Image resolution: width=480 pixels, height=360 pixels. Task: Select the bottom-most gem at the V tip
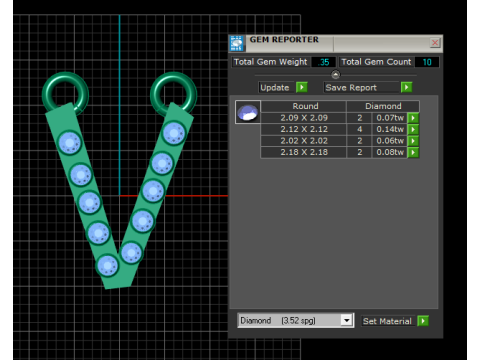107,266
